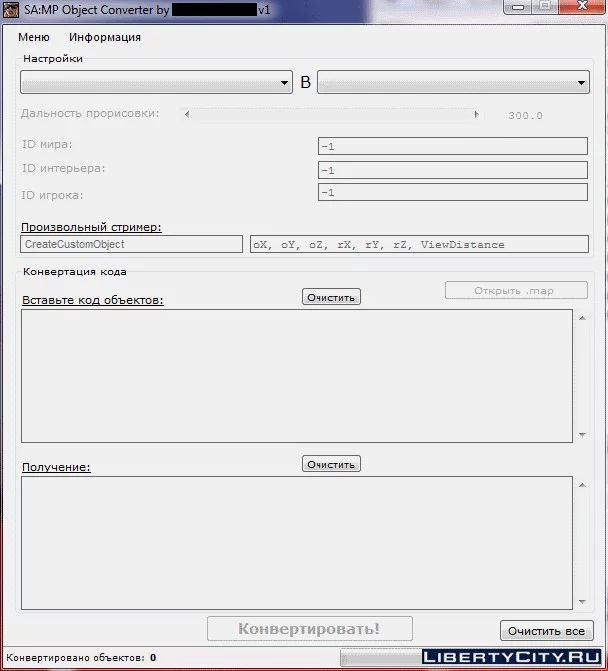Screen dimensions: 608x671
Task: Click the 300.0 draw distance value
Action: (x=525, y=116)
